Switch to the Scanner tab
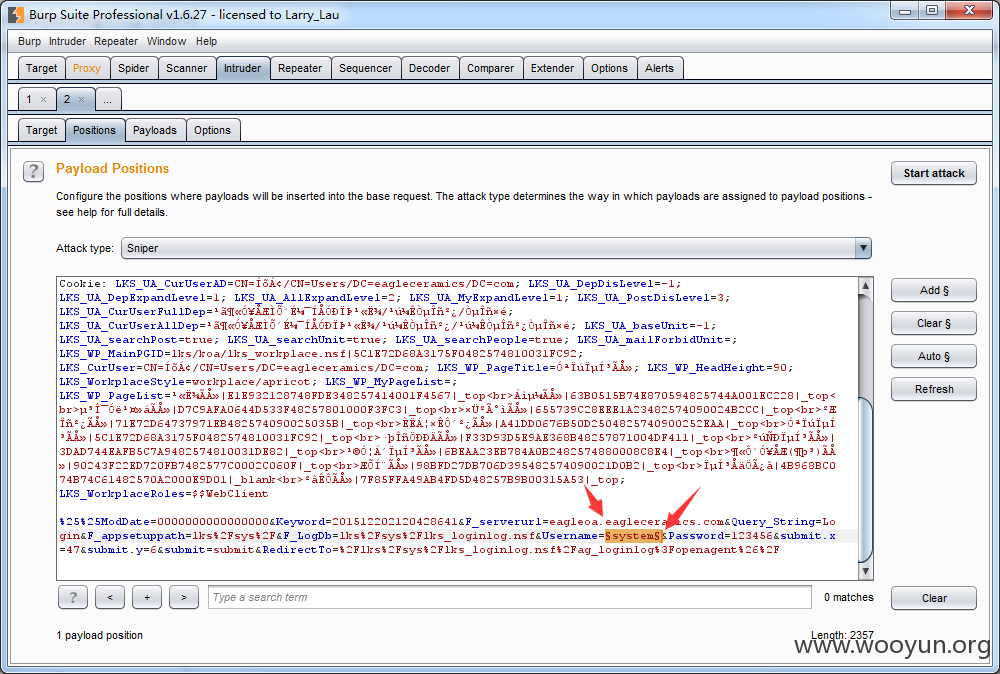The image size is (1000, 674). point(186,68)
